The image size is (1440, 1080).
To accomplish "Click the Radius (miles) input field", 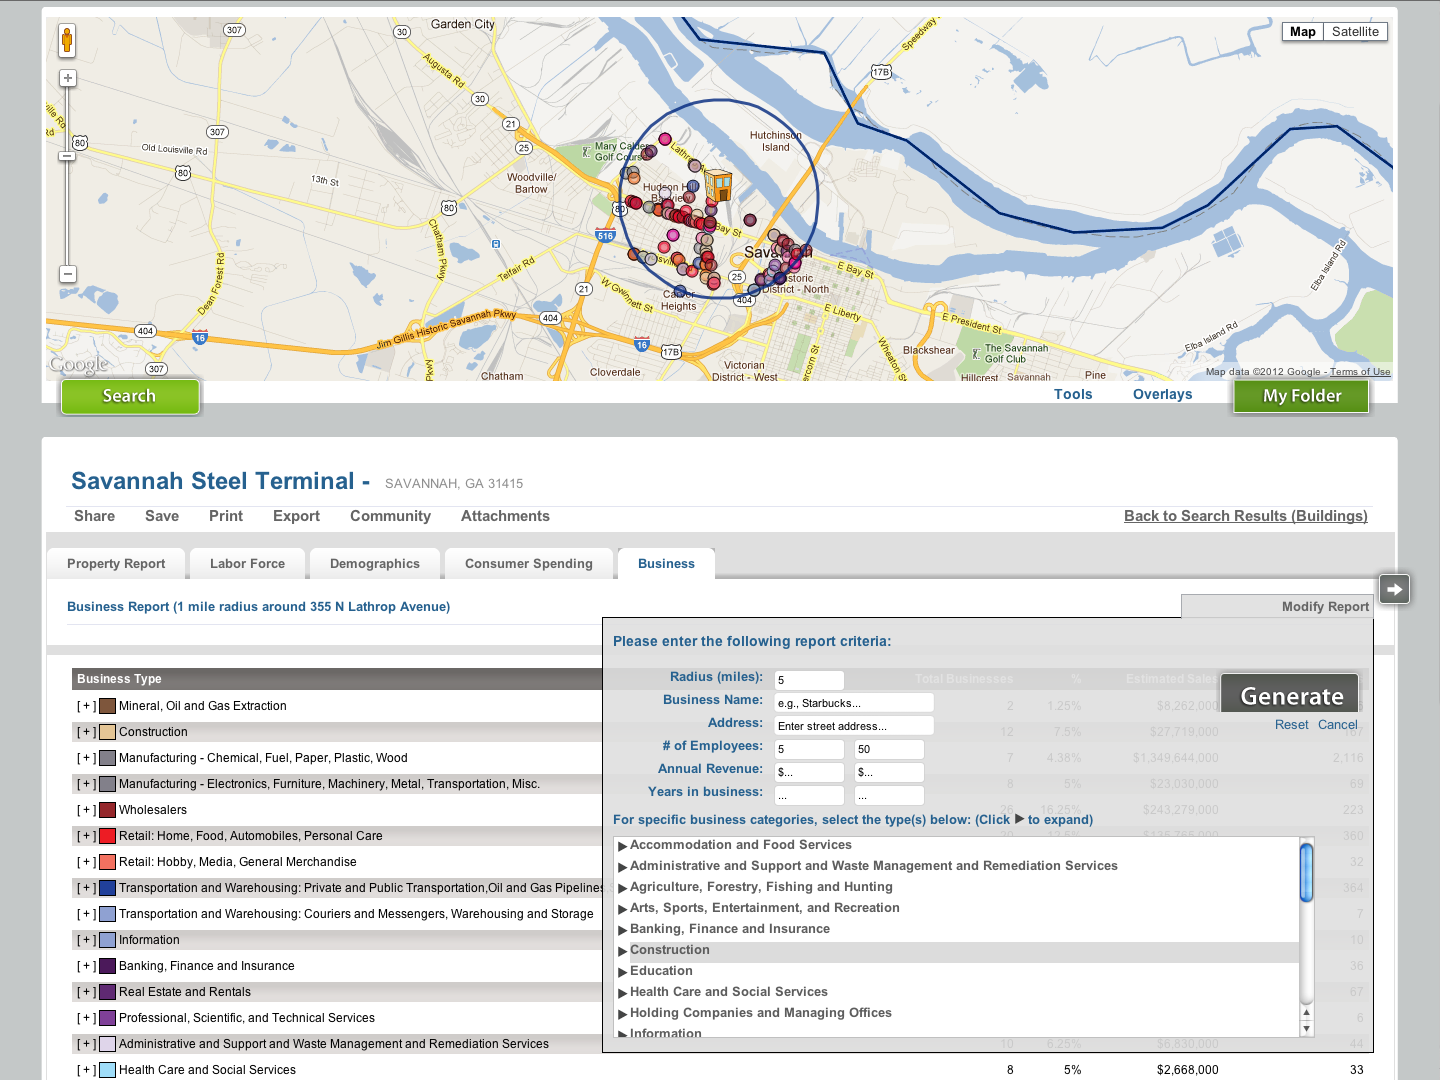I will [808, 679].
